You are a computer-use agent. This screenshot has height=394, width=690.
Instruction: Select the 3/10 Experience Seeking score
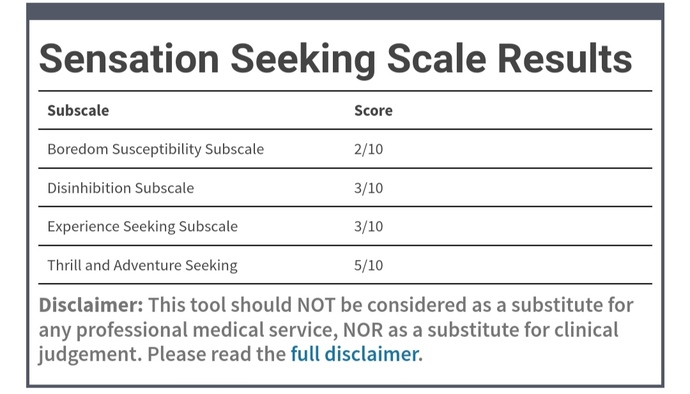coord(368,226)
